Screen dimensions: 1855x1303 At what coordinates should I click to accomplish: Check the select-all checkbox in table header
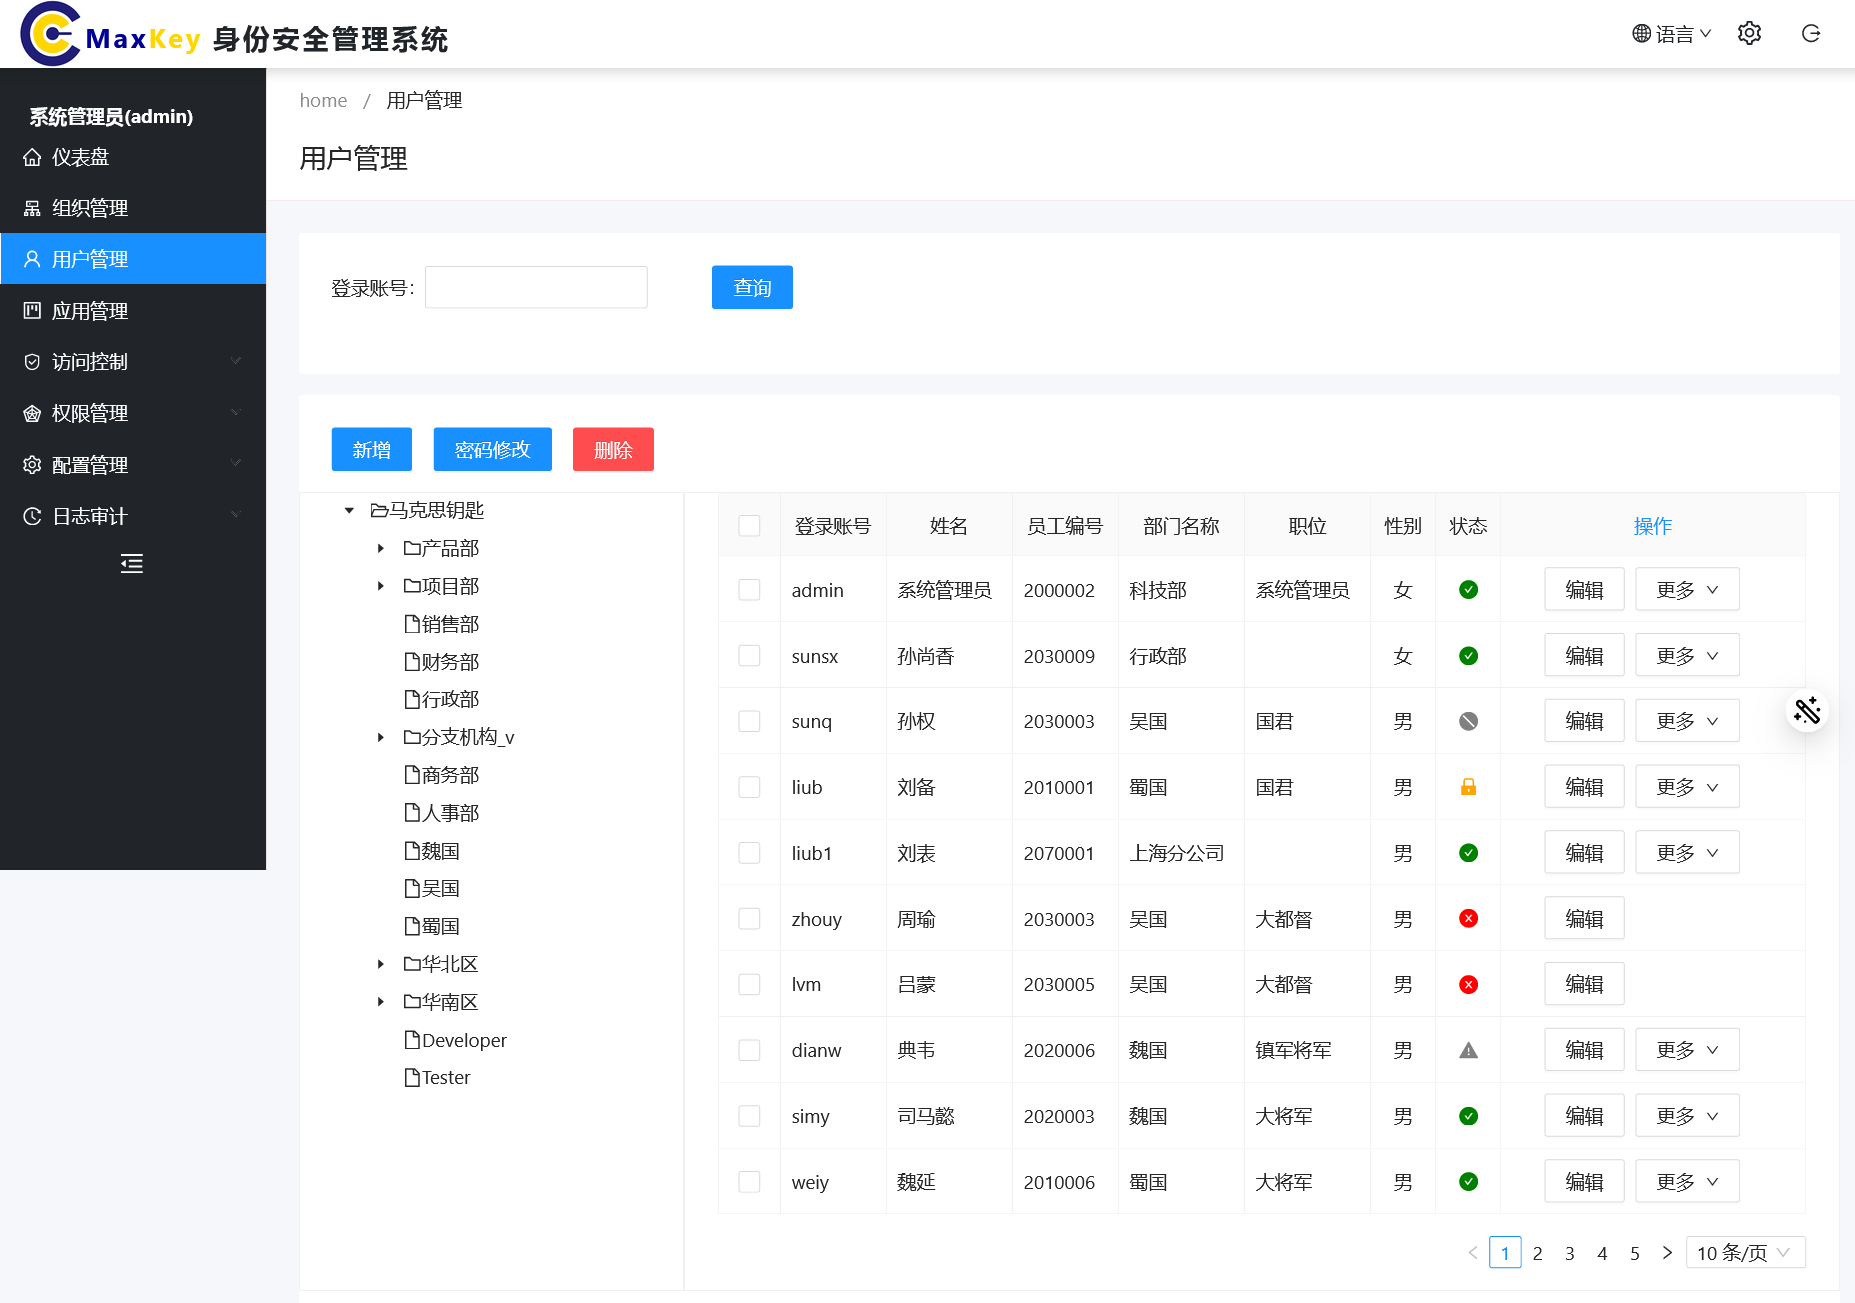pyautogui.click(x=749, y=526)
